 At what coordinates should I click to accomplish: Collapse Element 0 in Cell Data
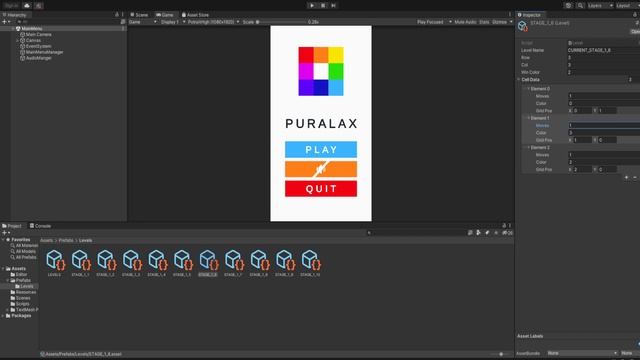click(x=528, y=89)
